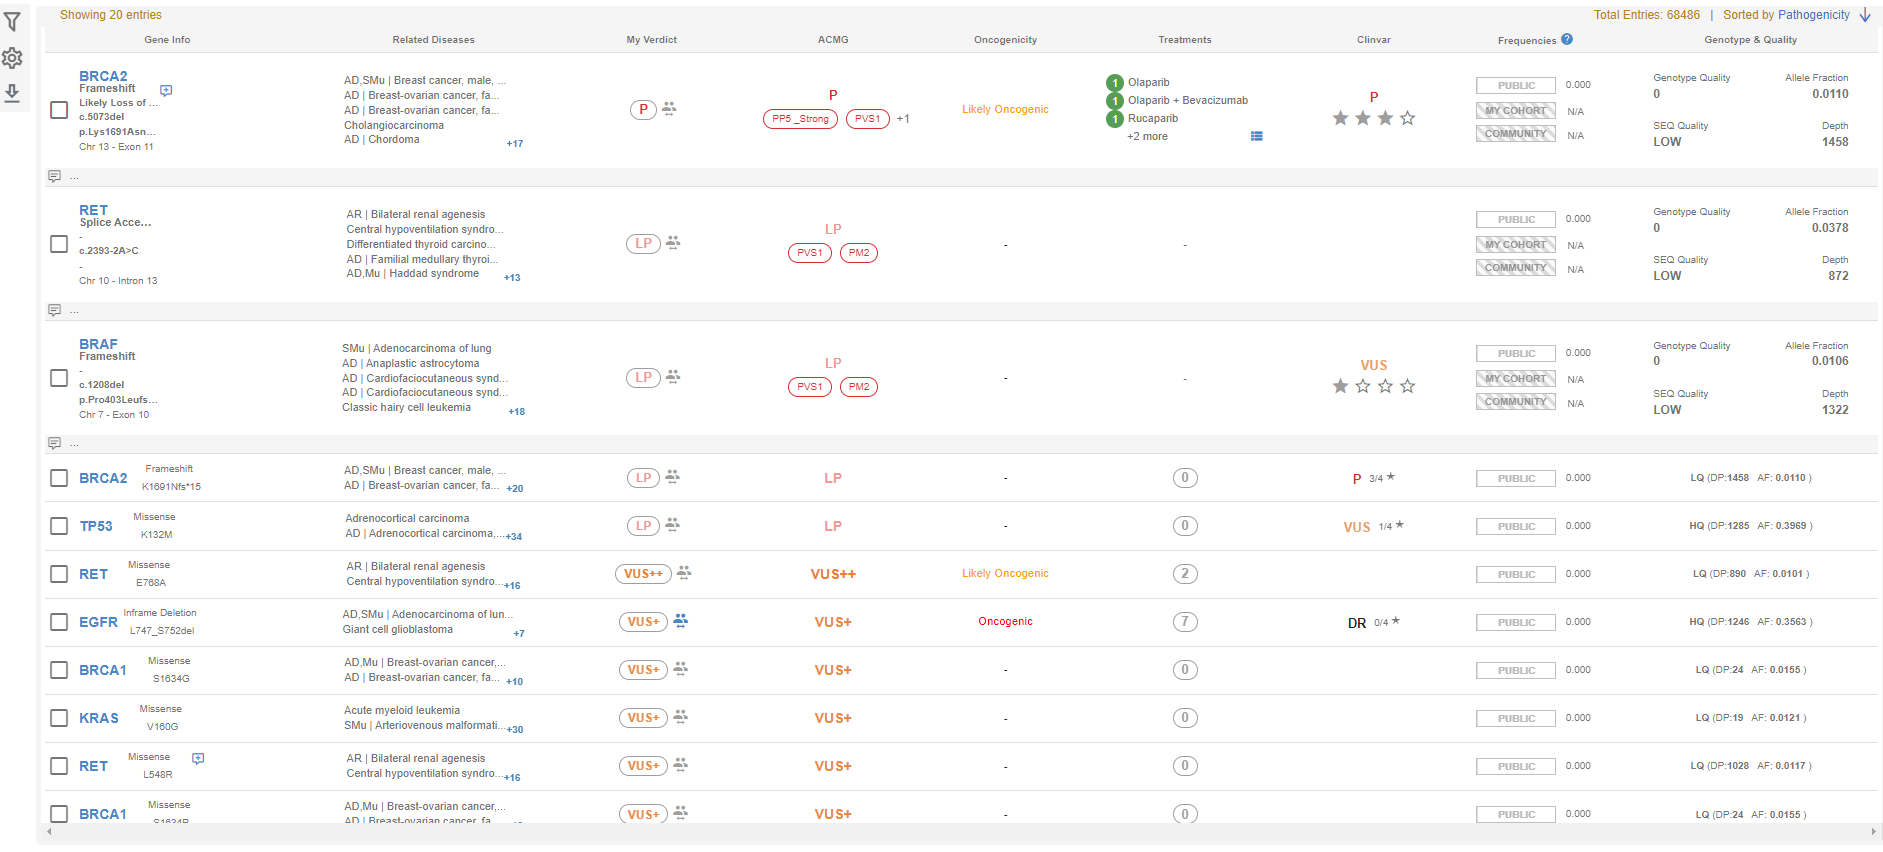Click people icon in TP53 verdict cell
Image resolution: width=1883 pixels, height=852 pixels.
click(672, 524)
